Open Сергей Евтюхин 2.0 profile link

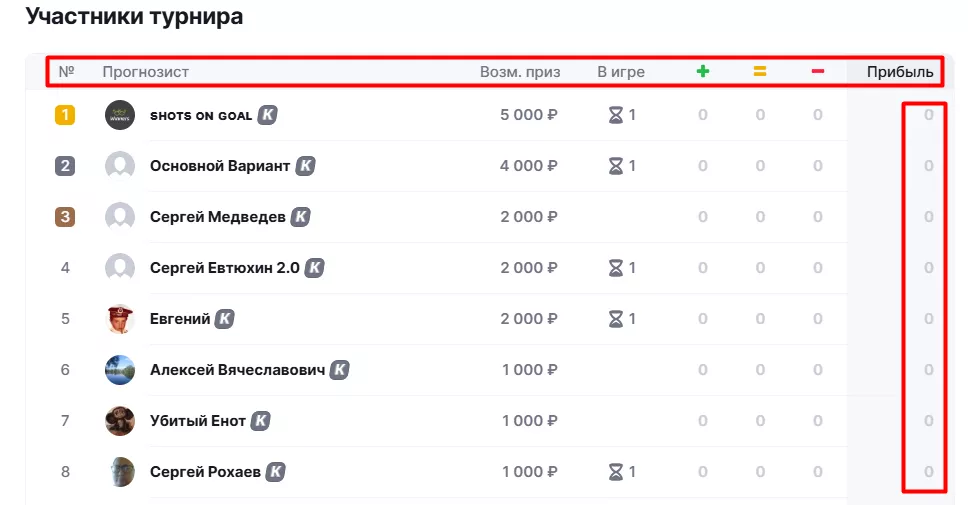(x=225, y=268)
